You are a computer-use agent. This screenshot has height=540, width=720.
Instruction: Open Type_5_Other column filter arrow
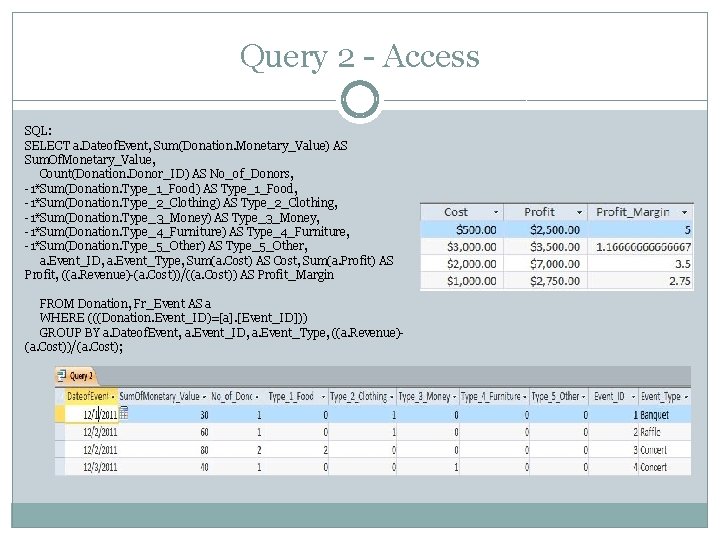584,397
